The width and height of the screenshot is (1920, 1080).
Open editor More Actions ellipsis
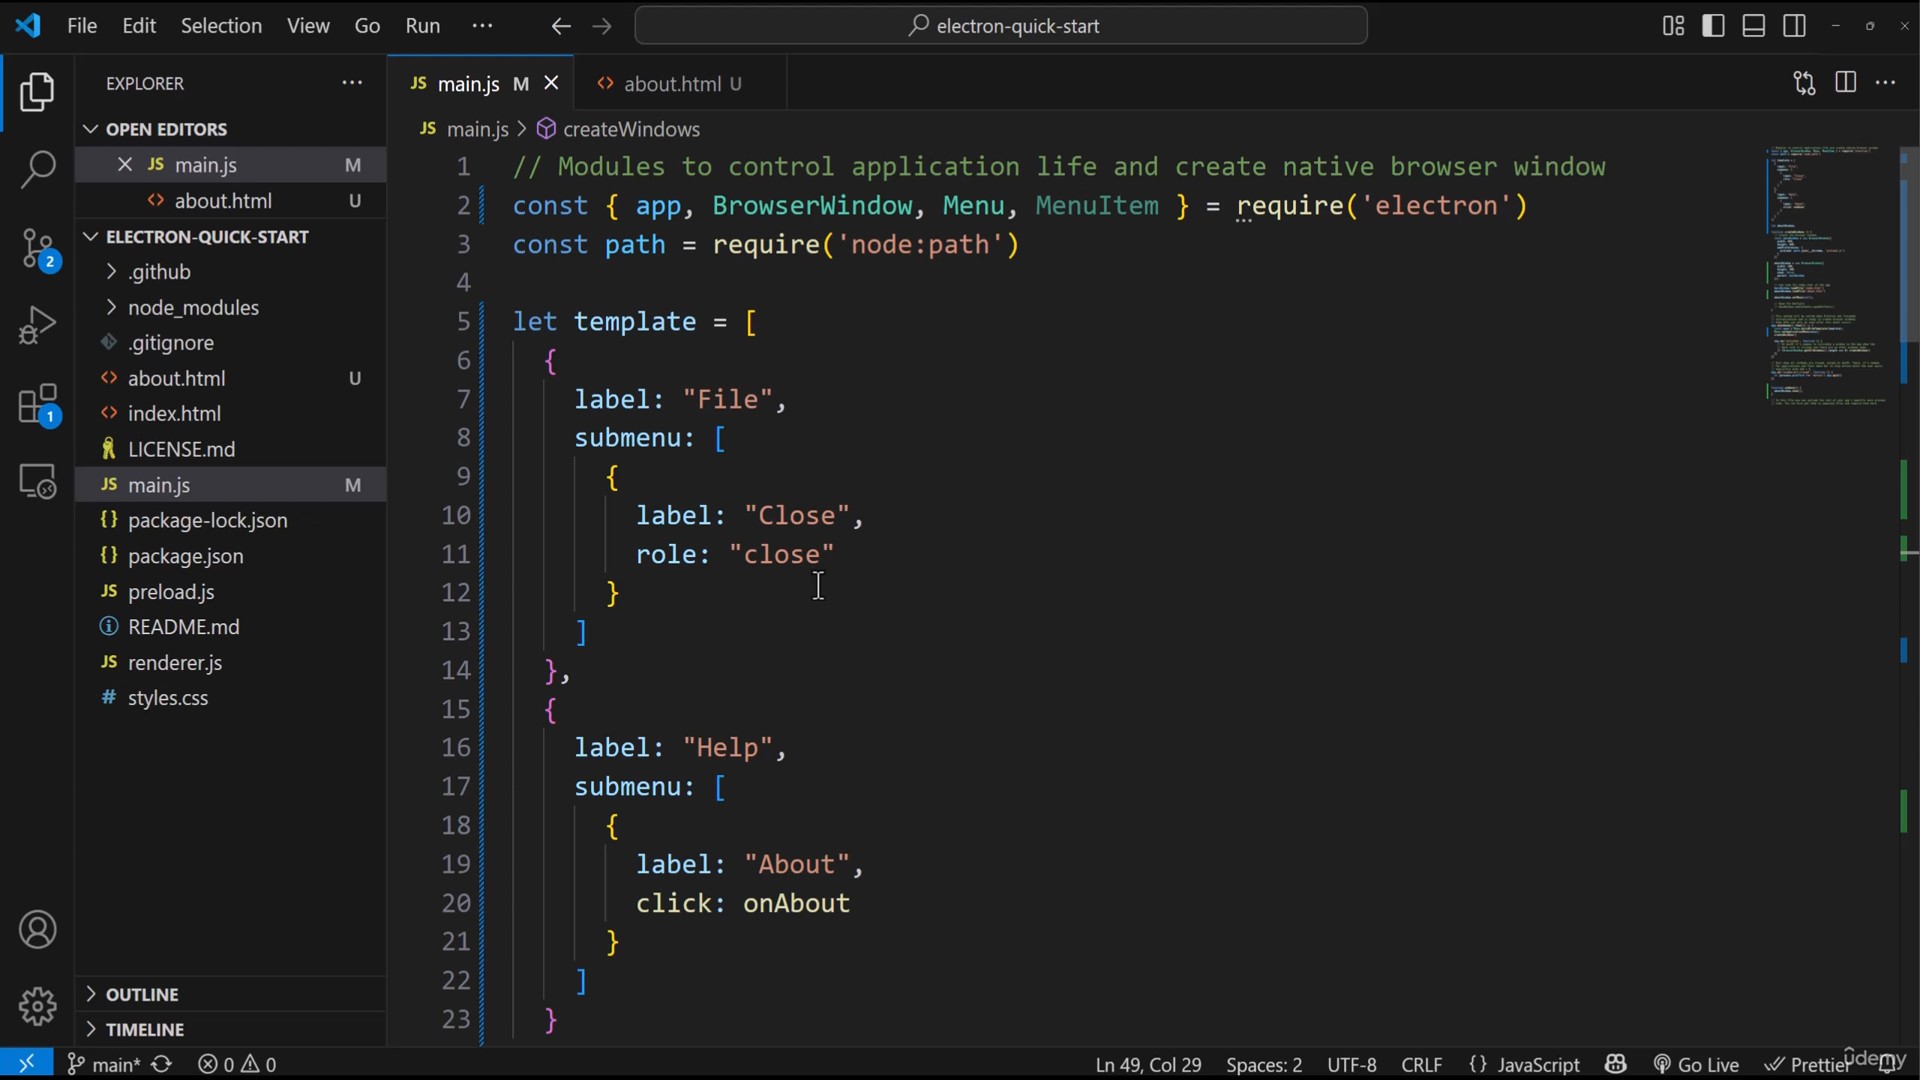point(1886,83)
